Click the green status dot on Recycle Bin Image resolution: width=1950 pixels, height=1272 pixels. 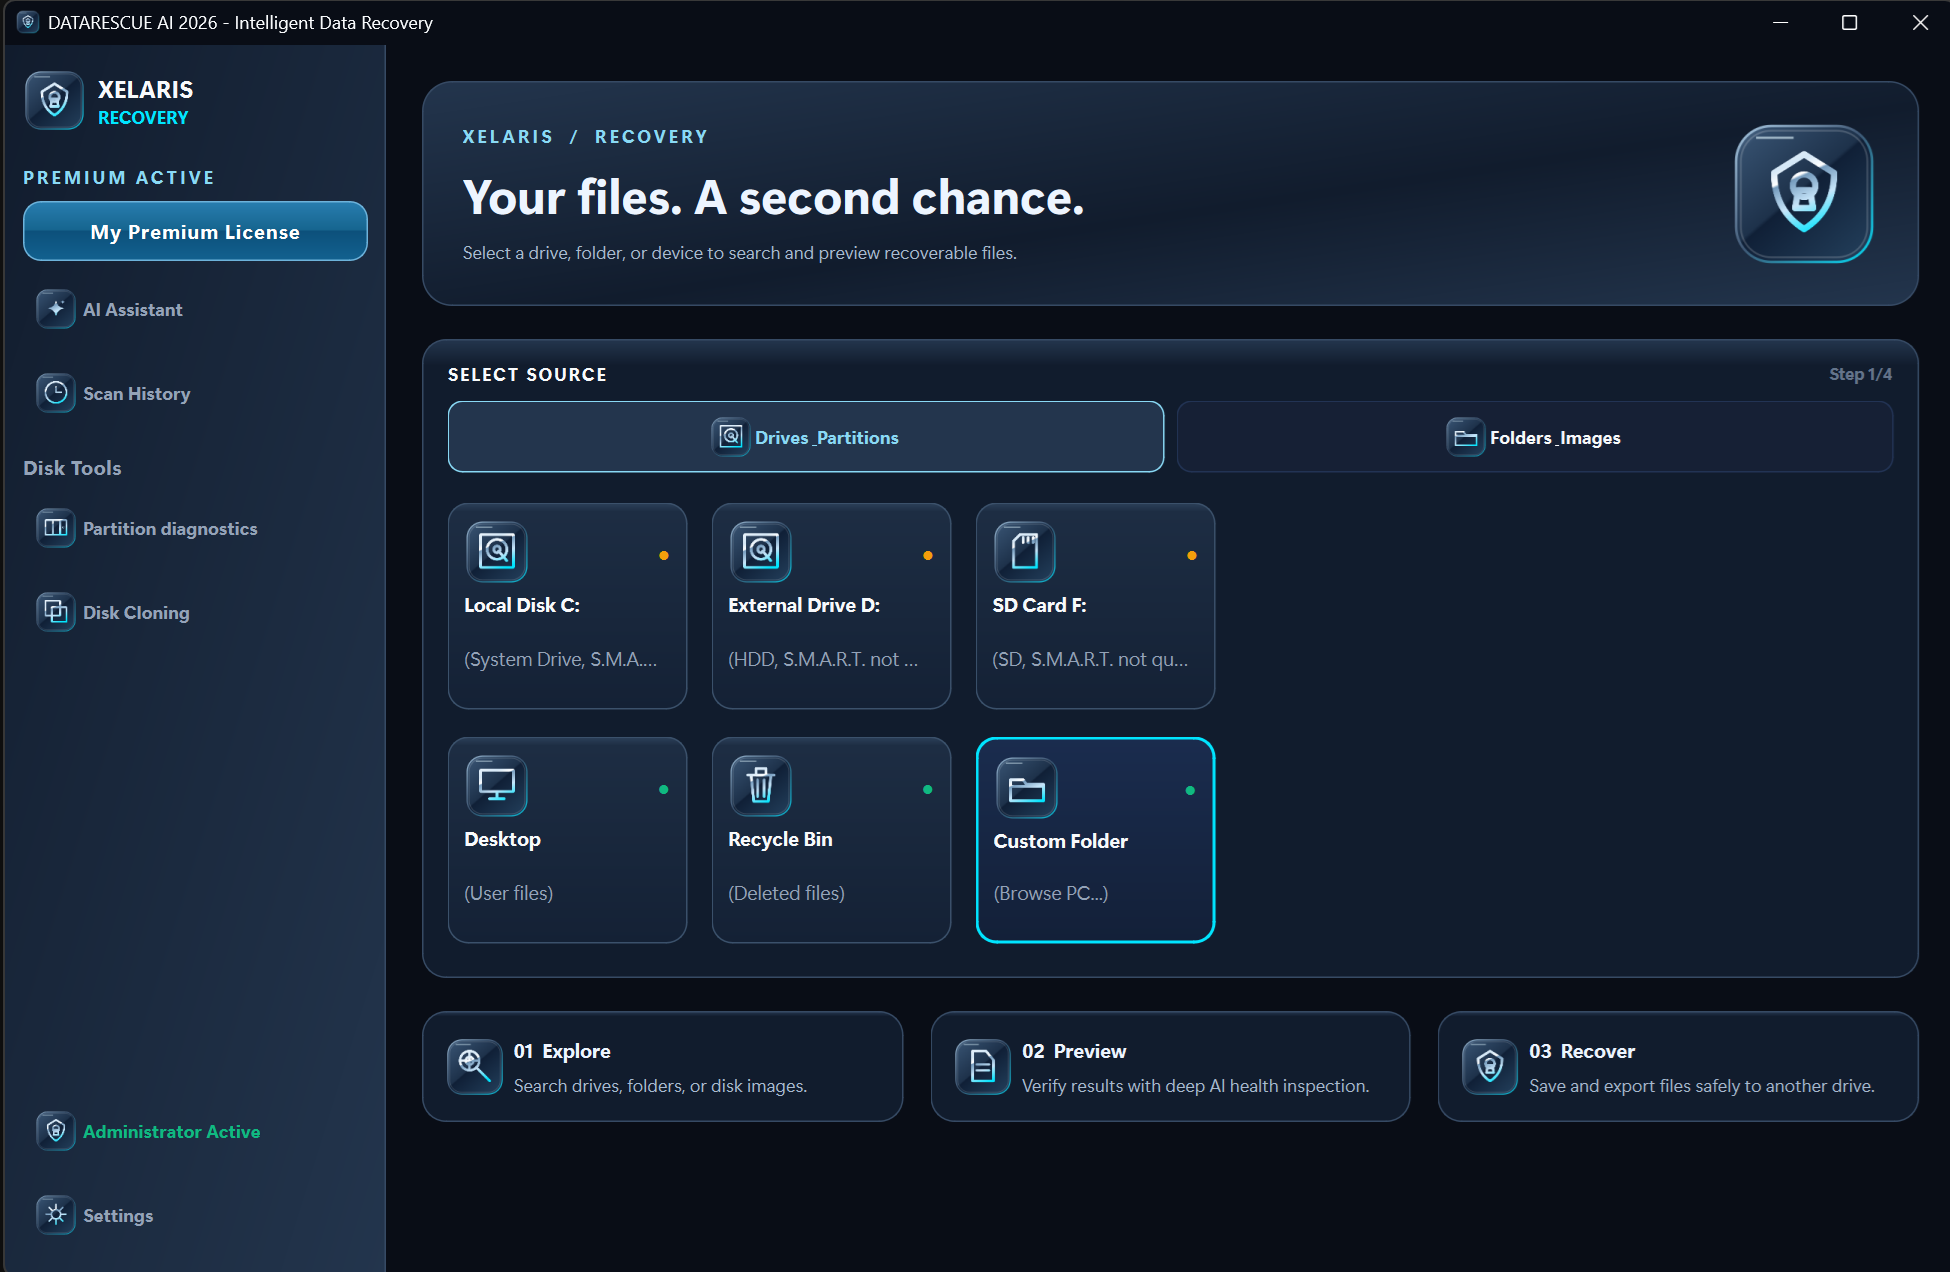point(928,789)
